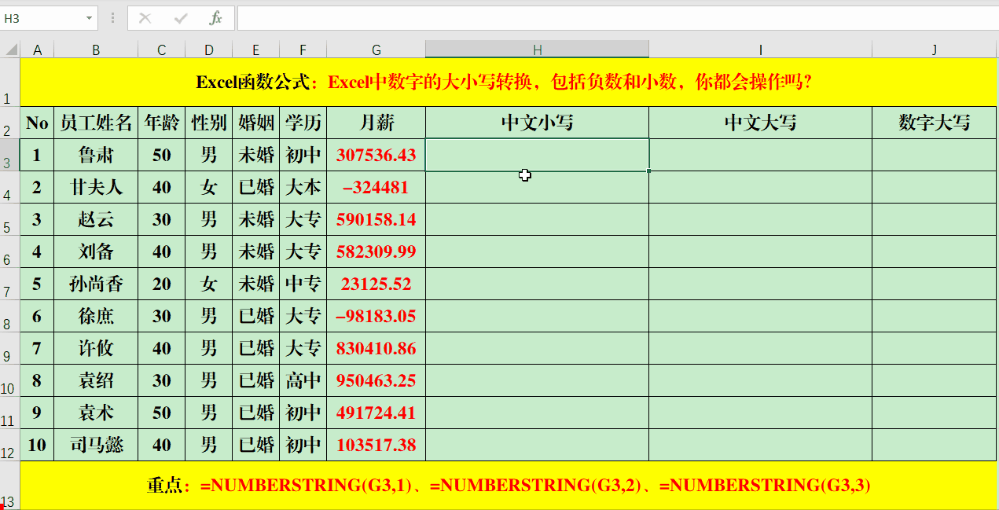999x510 pixels.
Task: Select salary cell -324481
Action: coord(376,187)
